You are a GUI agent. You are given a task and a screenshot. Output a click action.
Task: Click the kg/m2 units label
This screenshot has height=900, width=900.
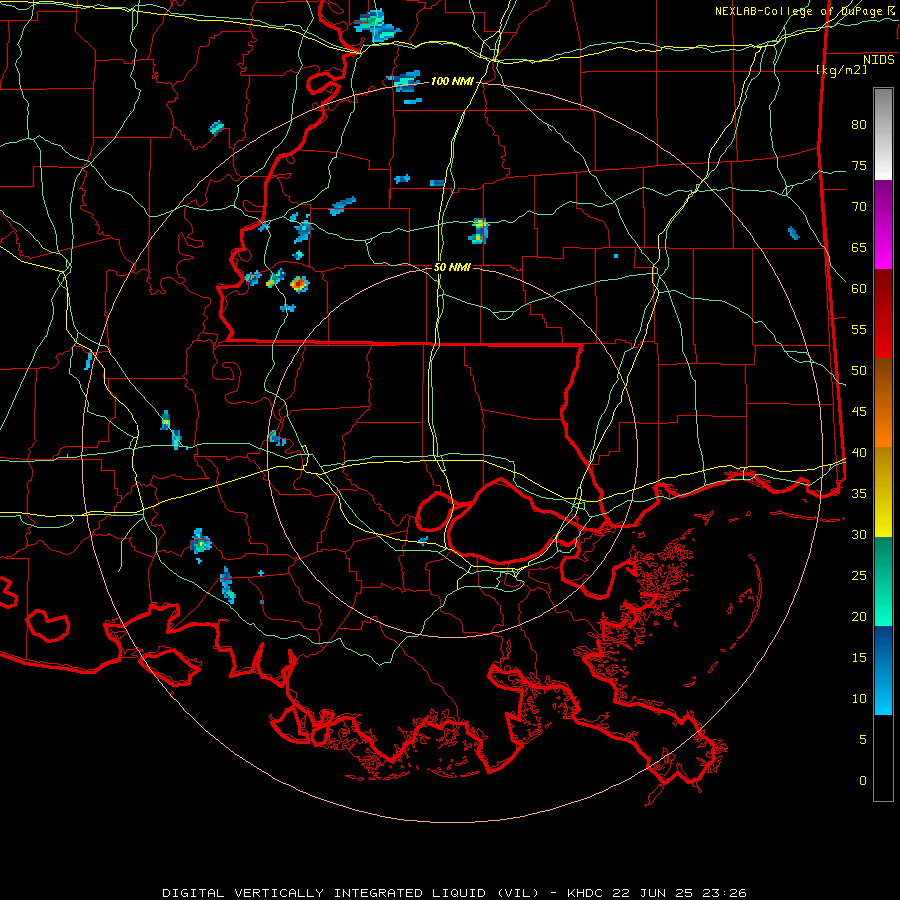pyautogui.click(x=841, y=70)
